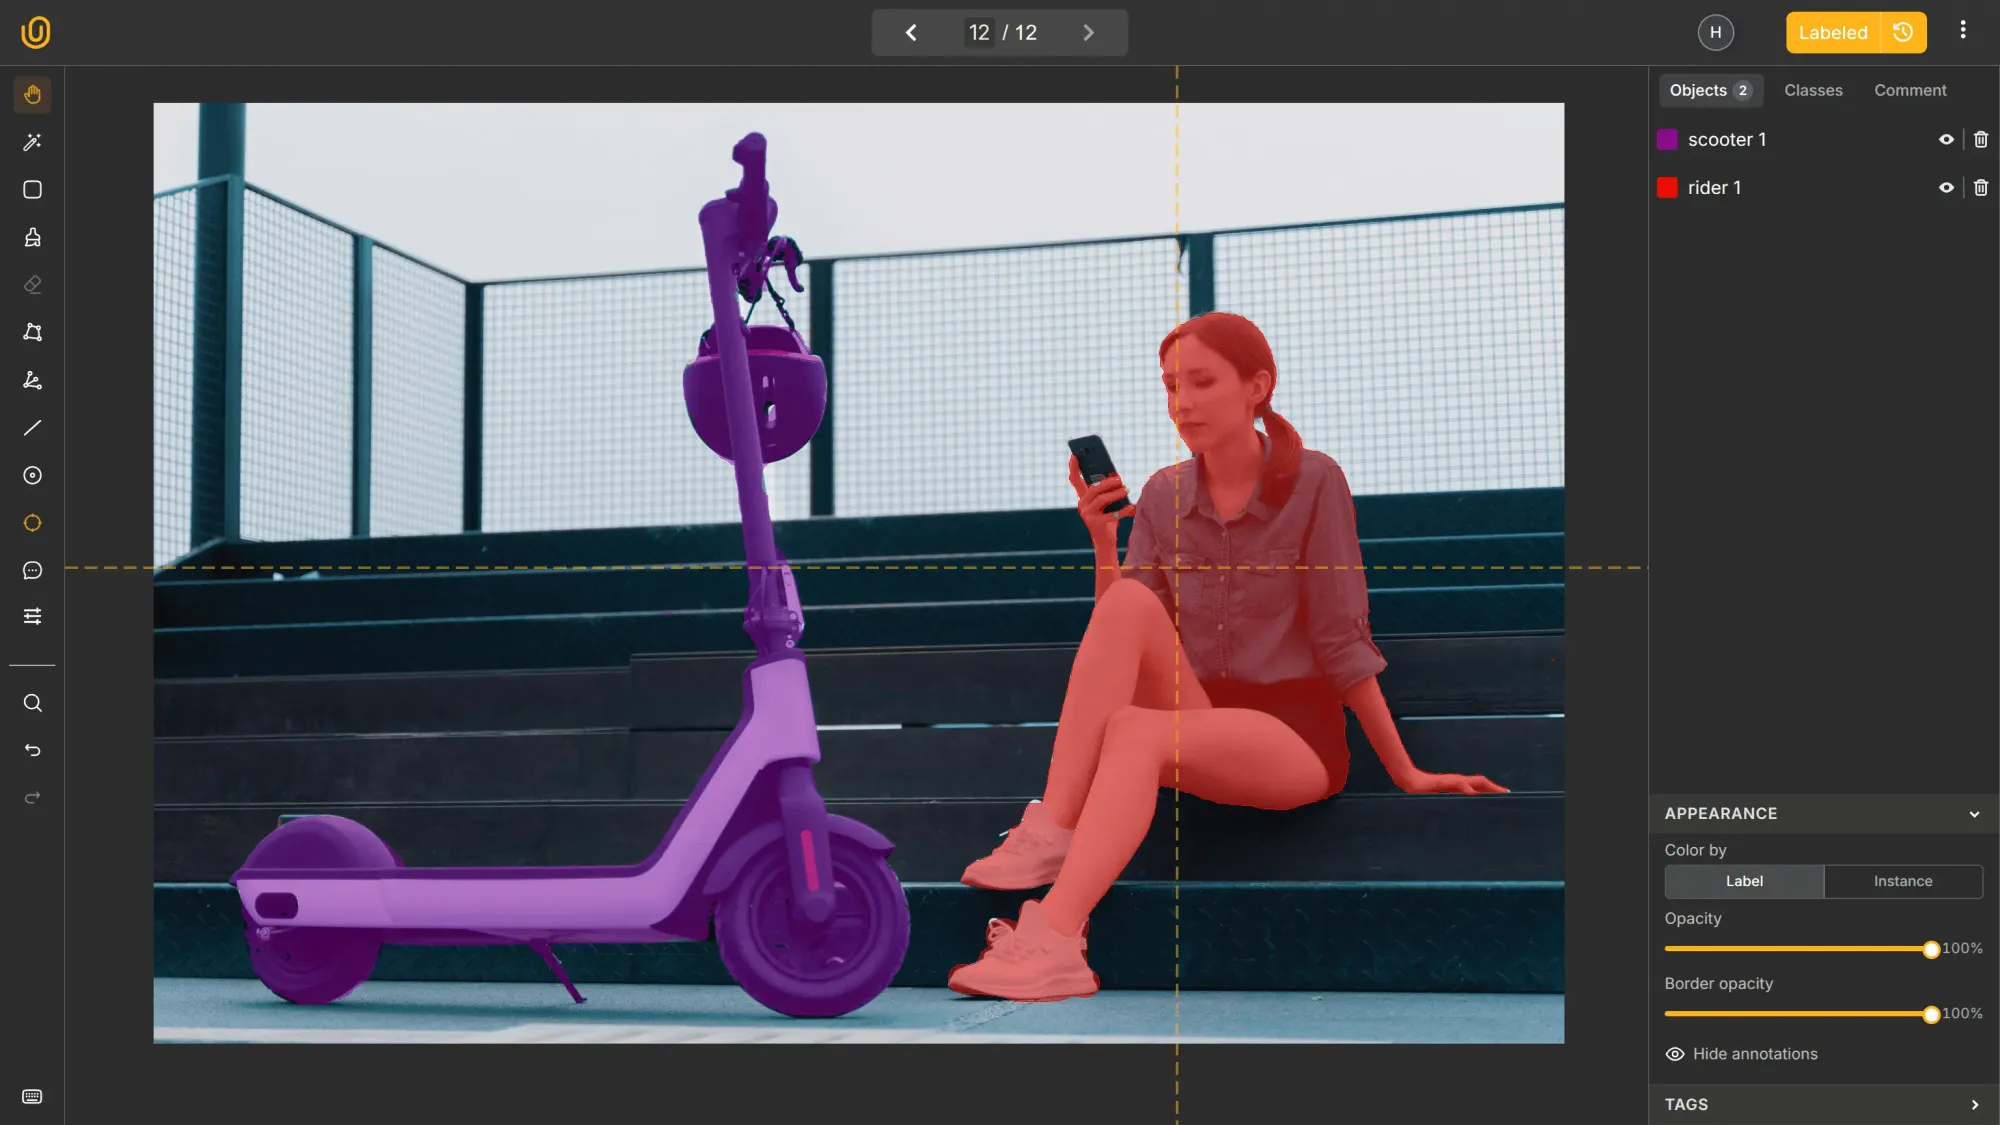
Task: Collapse the APPEARANCE section
Action: tap(1975, 814)
